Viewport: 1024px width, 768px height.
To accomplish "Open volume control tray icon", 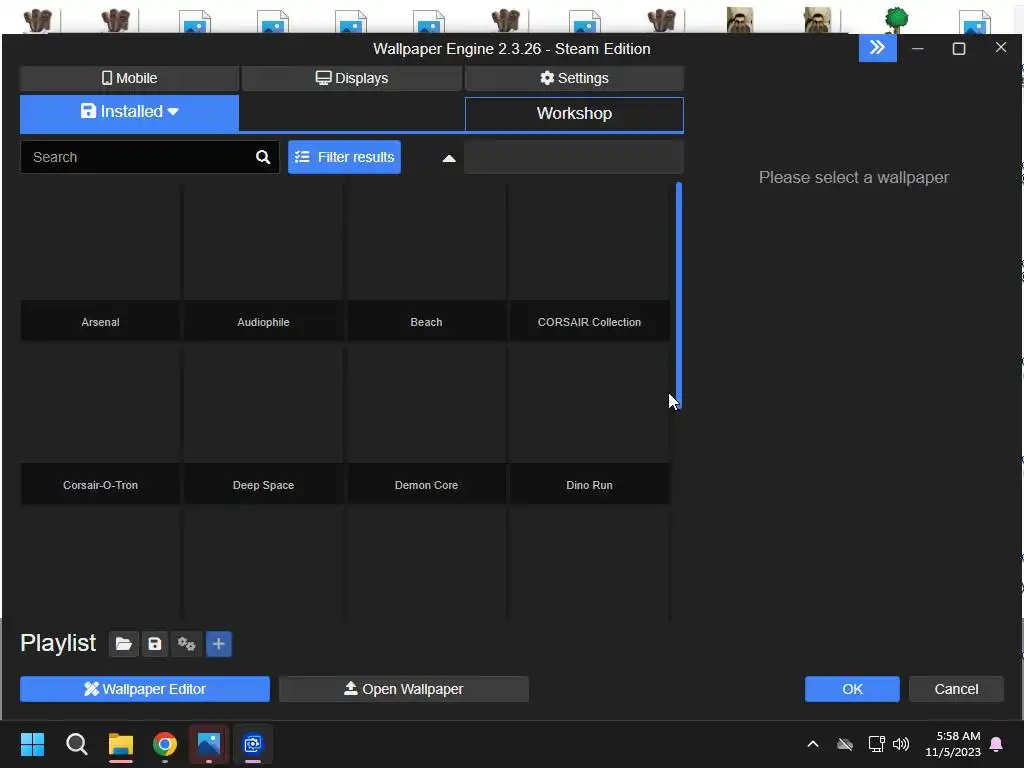I will [x=901, y=744].
